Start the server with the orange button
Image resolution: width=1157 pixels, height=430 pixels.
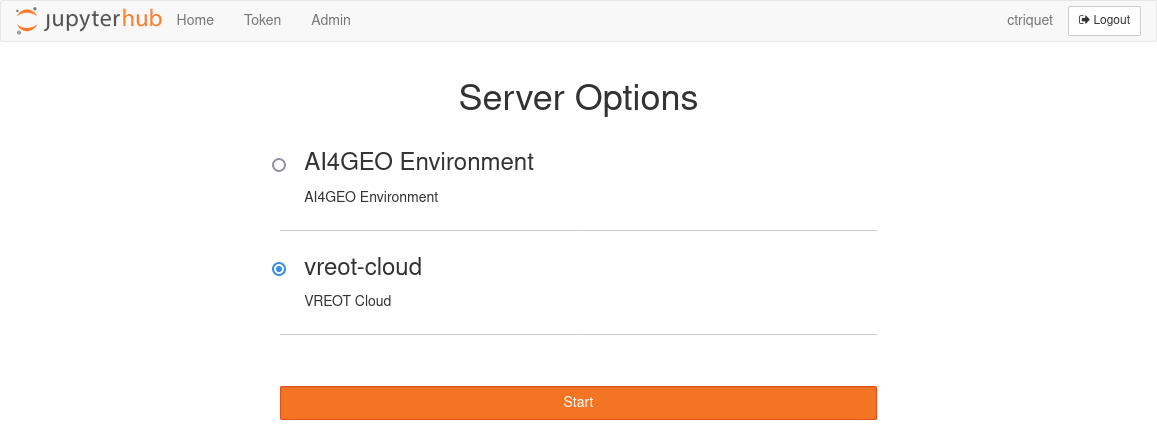[x=578, y=403]
